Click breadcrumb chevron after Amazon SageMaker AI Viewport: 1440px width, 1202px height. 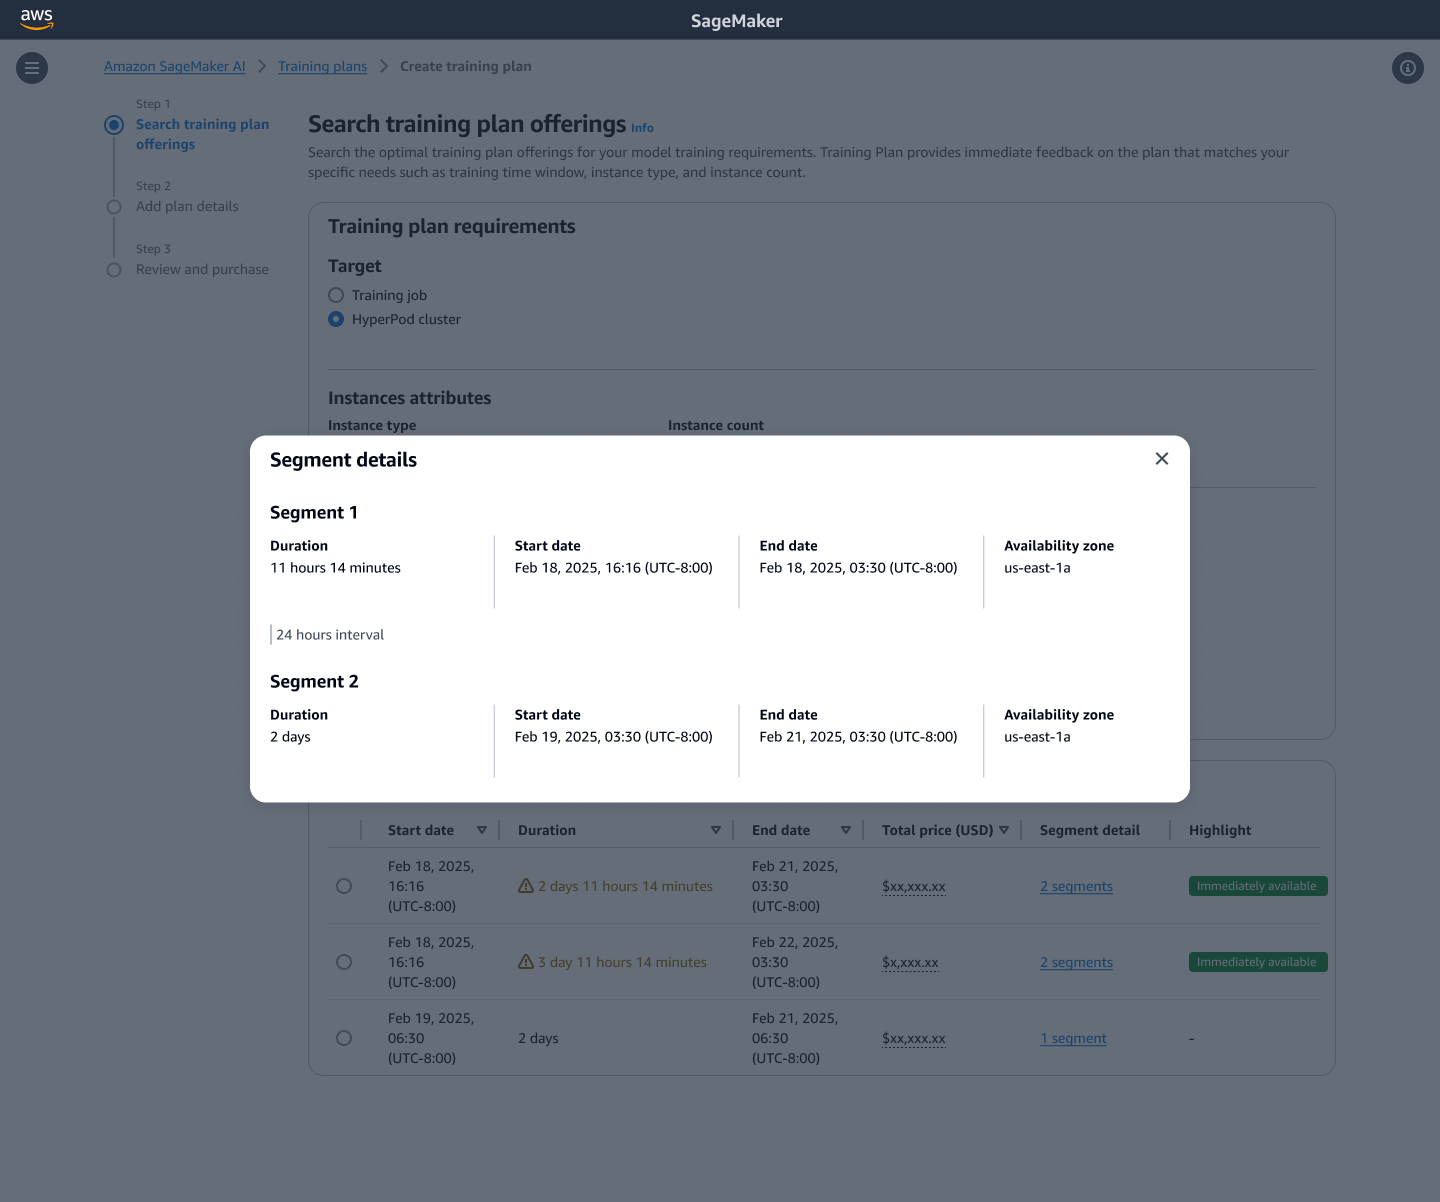[x=262, y=66]
